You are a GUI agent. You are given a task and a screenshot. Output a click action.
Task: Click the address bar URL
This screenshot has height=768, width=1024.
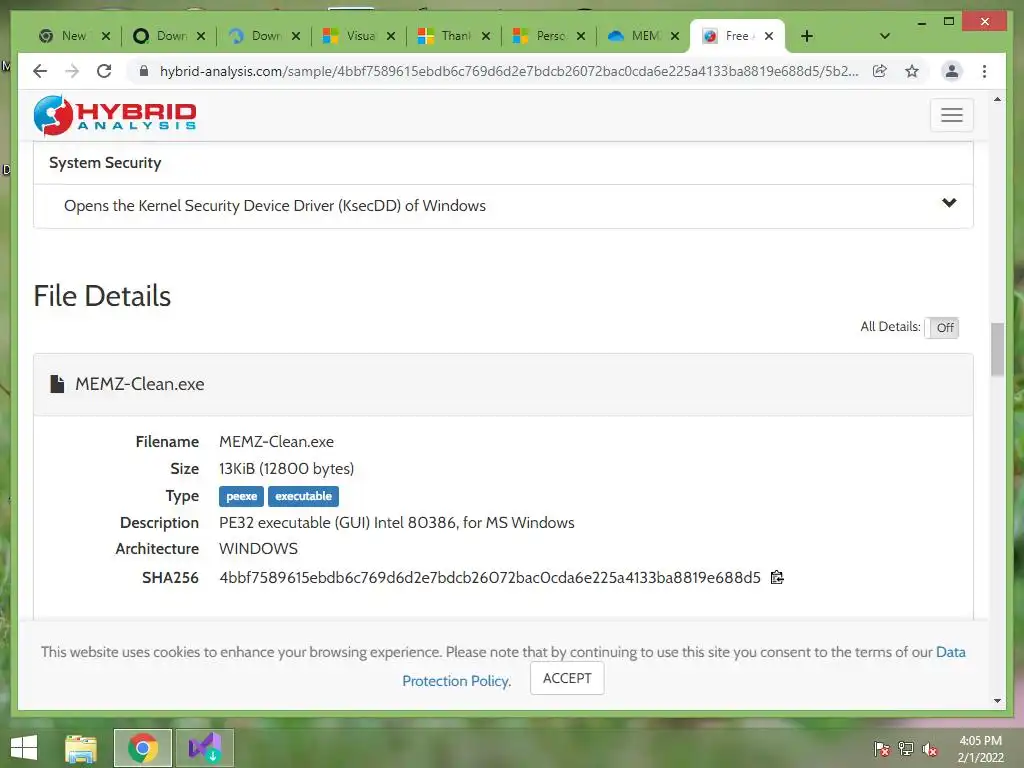509,71
